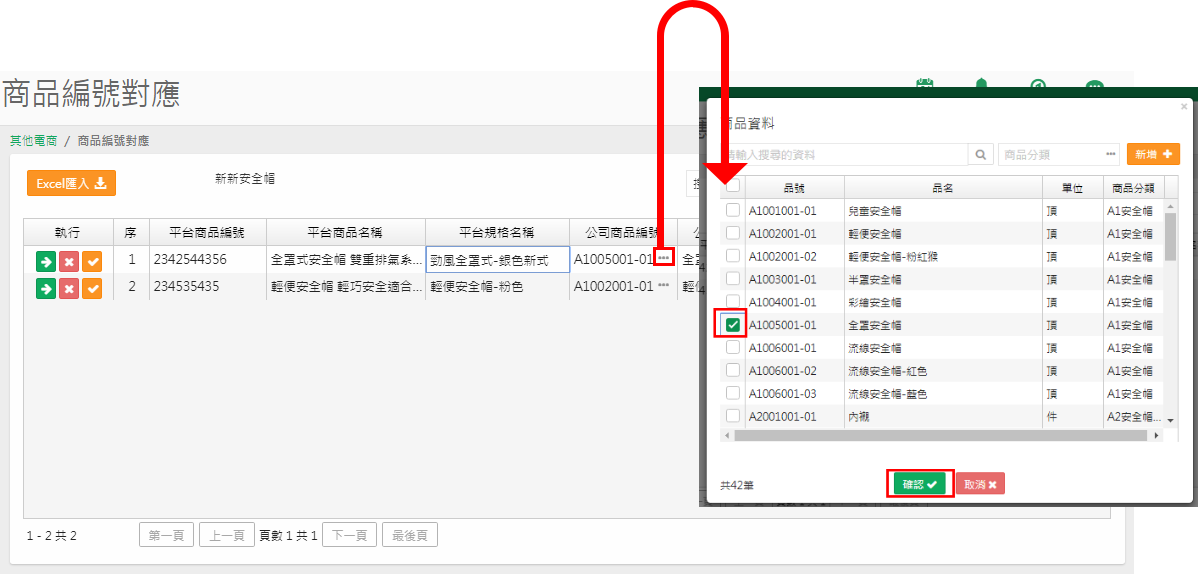This screenshot has height=575, width=1198.
Task: Uncheck the box for A1005001-01 全罩安全帽
Action: [x=733, y=325]
